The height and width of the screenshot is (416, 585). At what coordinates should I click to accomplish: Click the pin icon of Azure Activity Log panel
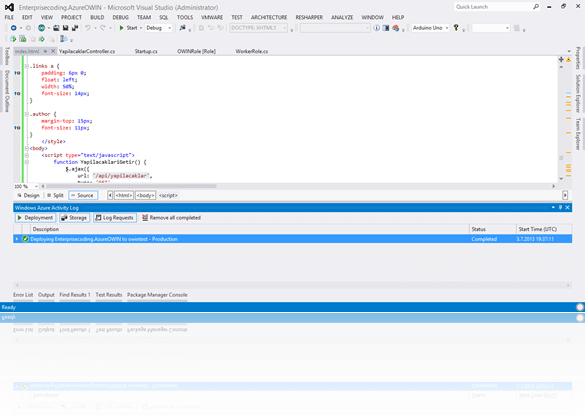click(560, 207)
